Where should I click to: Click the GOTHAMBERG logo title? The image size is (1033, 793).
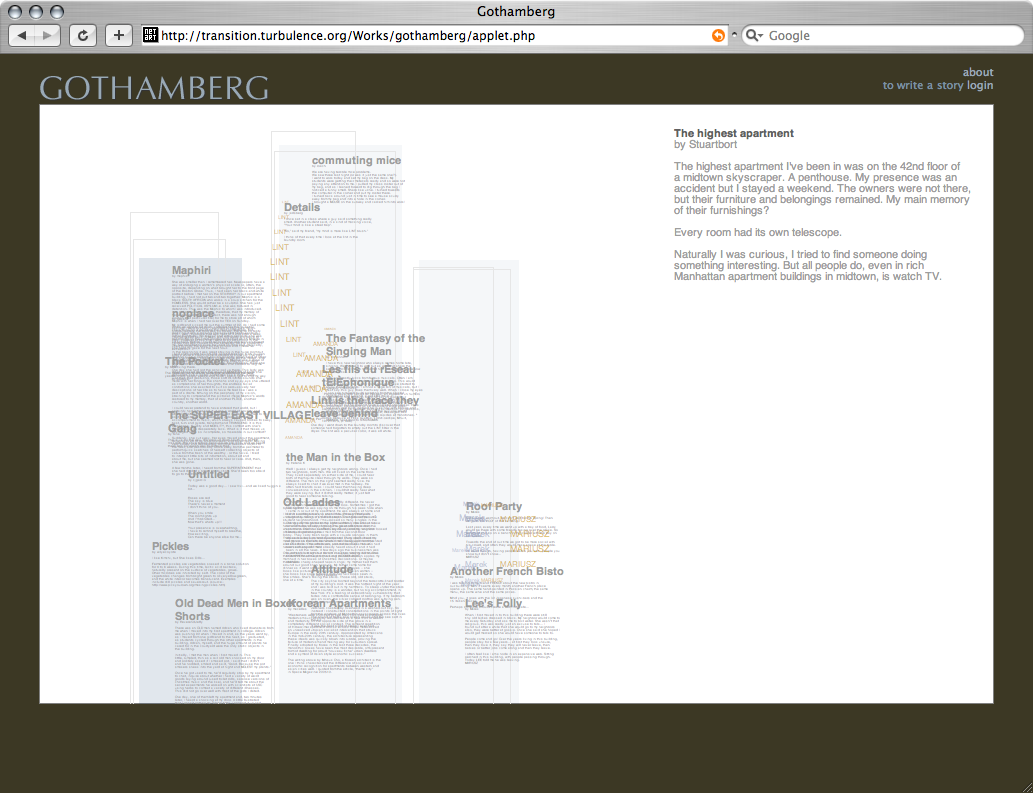point(154,88)
